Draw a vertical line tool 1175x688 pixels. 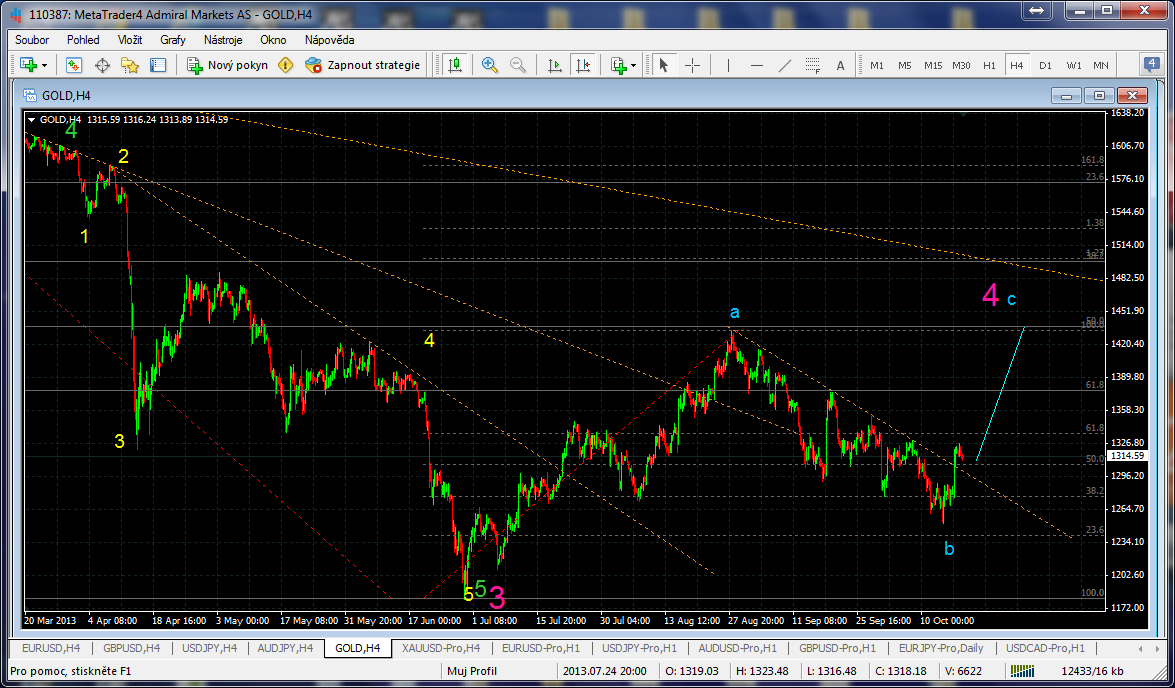coord(728,65)
